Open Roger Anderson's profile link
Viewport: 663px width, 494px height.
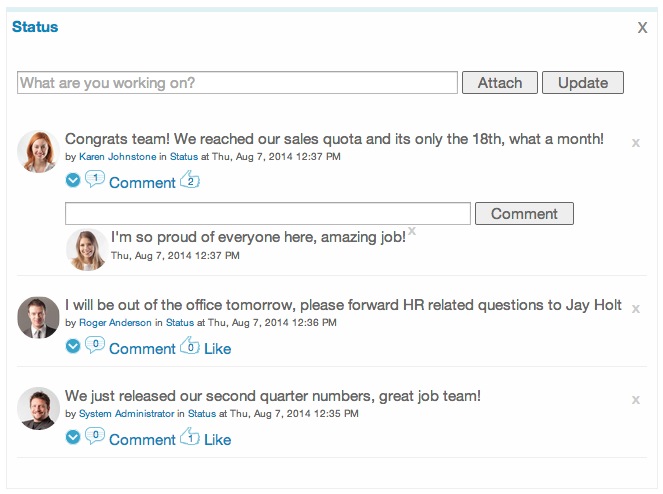pyautogui.click(x=115, y=323)
